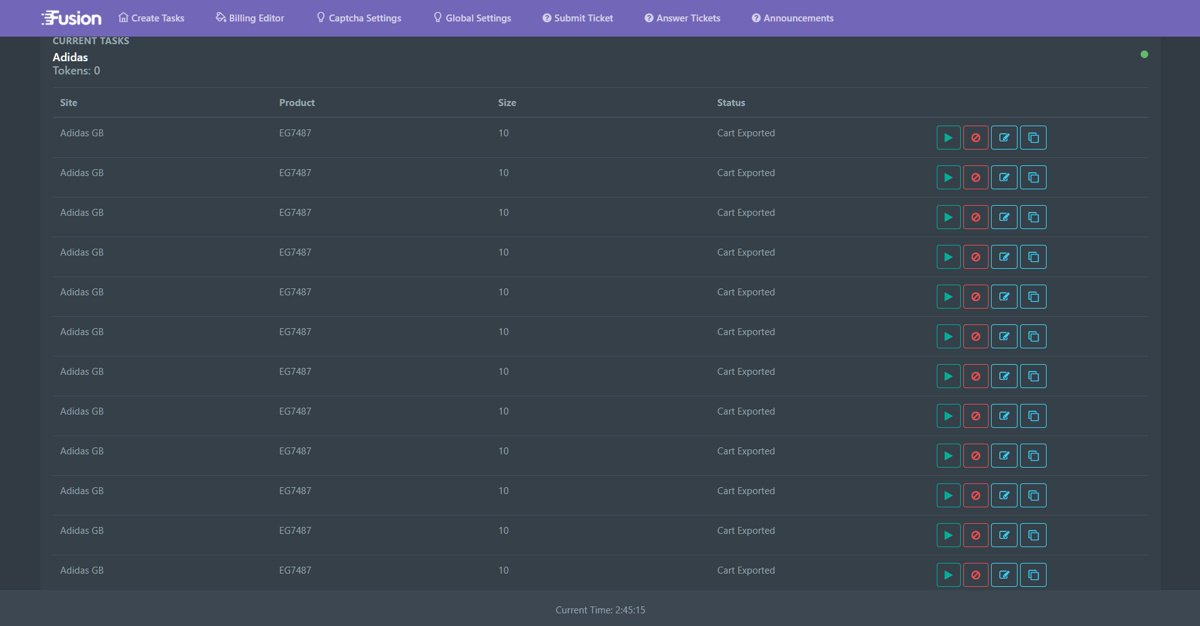Select the Adidas task group heading
1200x626 pixels.
coord(70,57)
